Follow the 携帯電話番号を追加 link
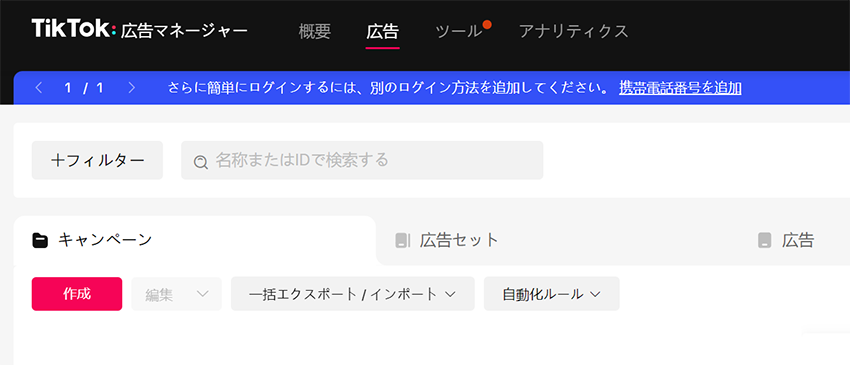The image size is (850, 365). (680, 88)
